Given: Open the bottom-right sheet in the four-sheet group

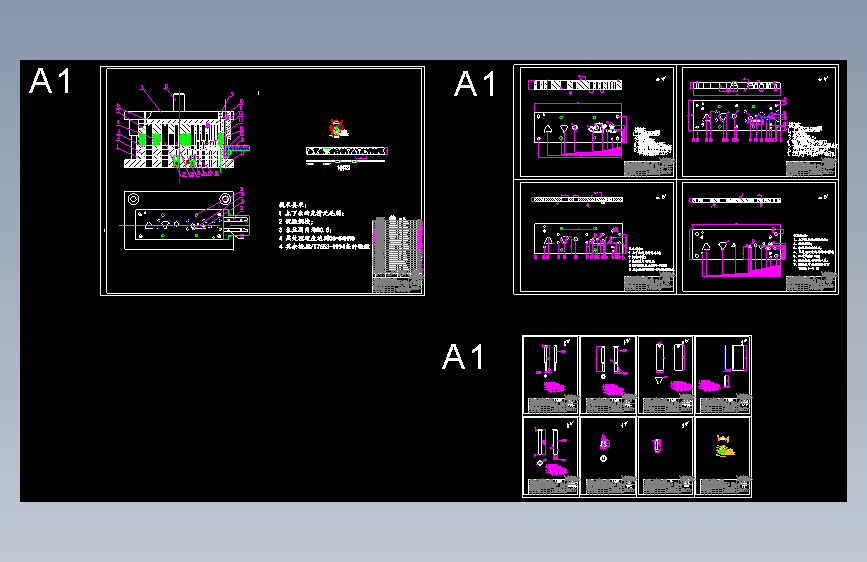Looking at the screenshot, I should 759,236.
